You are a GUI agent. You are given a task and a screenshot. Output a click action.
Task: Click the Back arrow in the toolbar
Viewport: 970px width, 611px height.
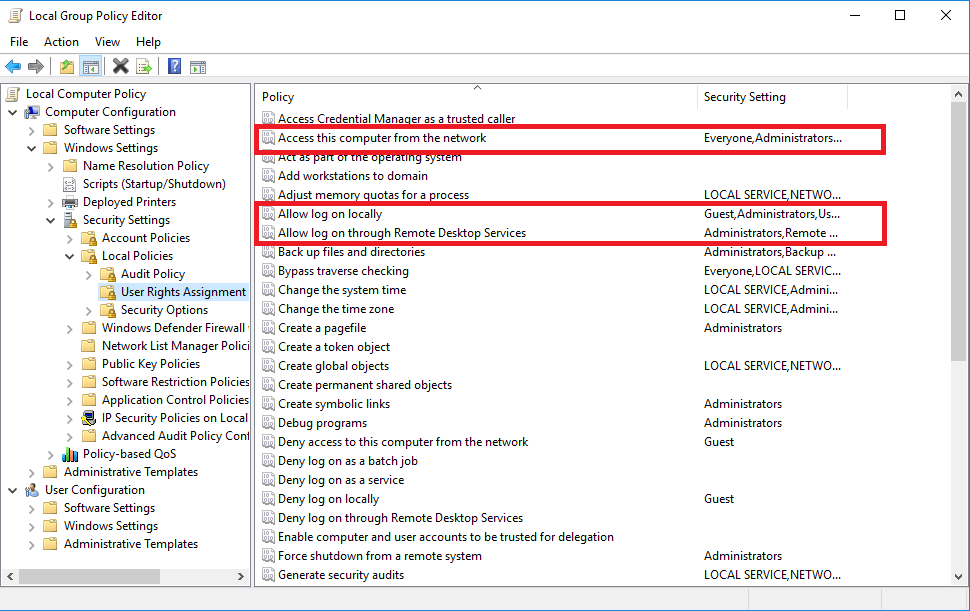coord(13,67)
